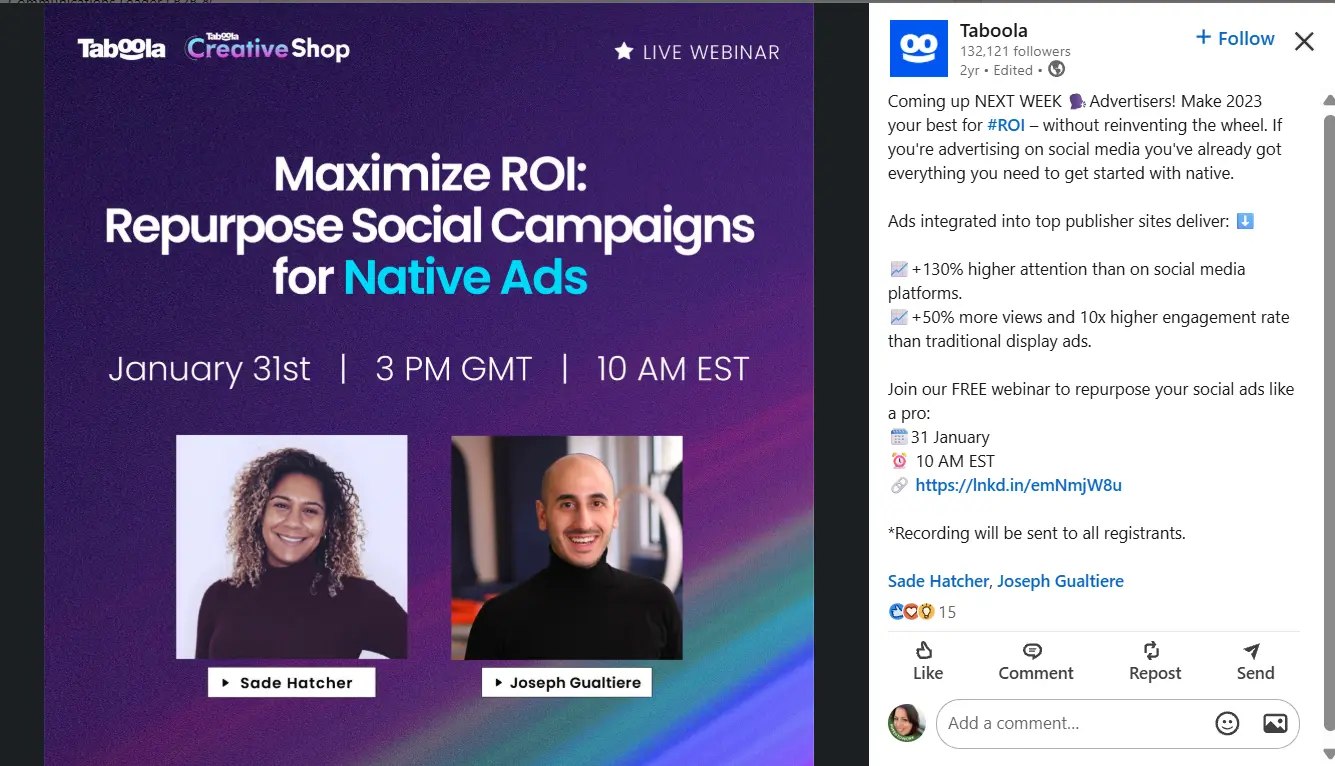Attach an image to the comment

point(1274,723)
